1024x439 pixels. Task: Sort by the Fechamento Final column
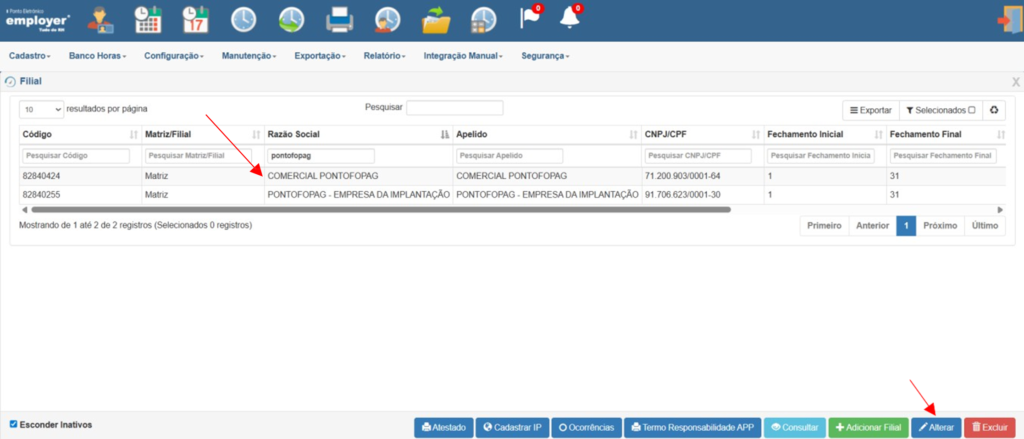point(946,135)
